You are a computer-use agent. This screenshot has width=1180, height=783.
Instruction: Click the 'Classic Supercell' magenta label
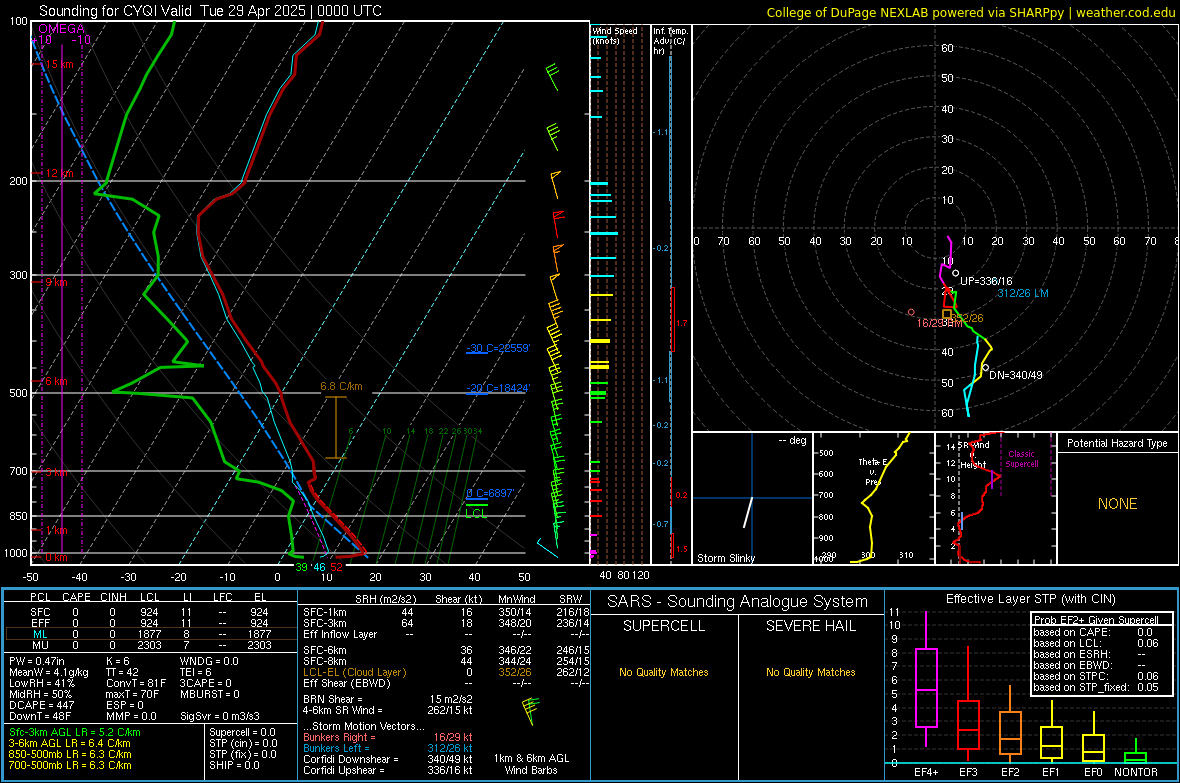[1022, 459]
